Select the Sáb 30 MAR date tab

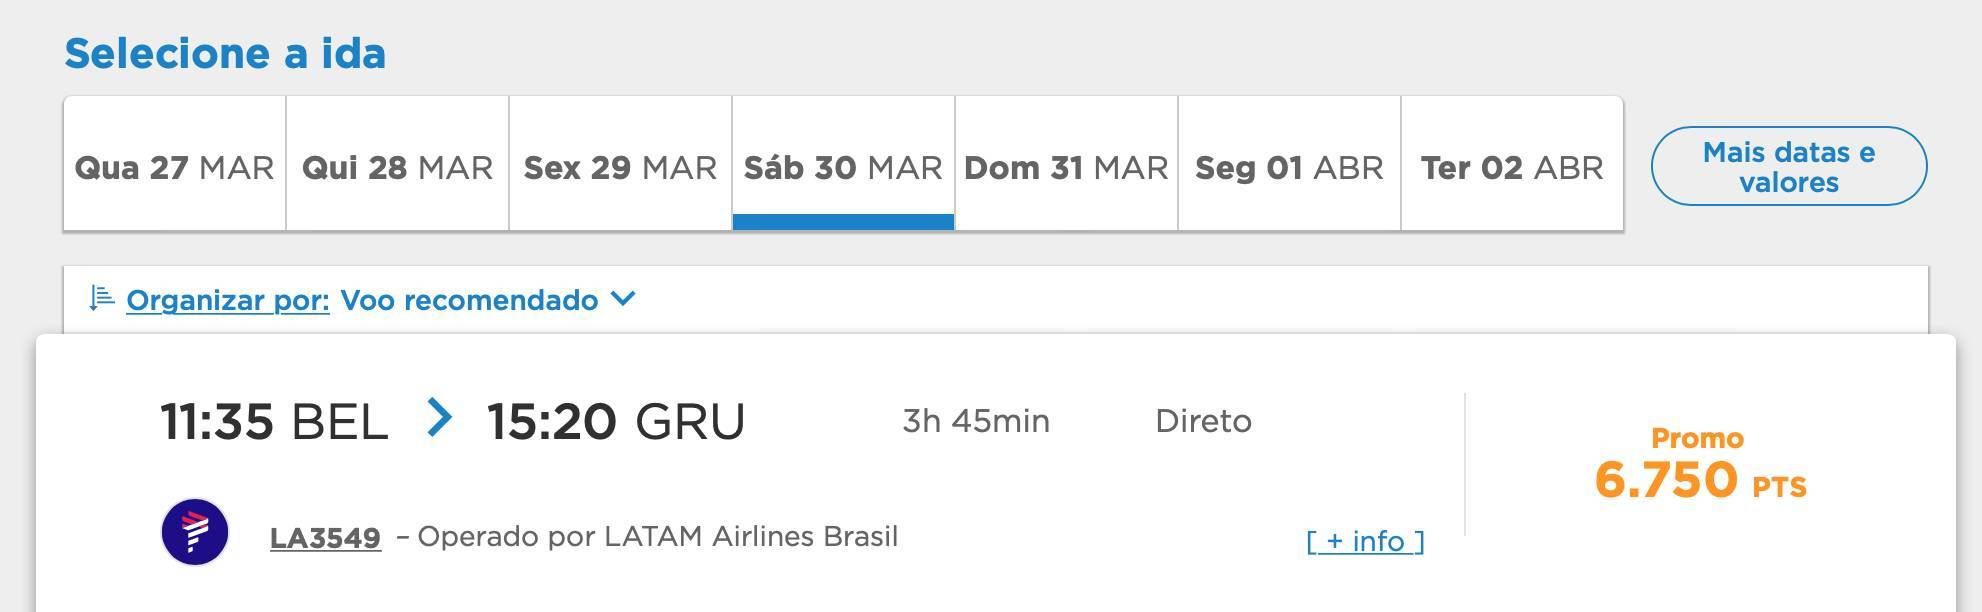[x=844, y=164]
